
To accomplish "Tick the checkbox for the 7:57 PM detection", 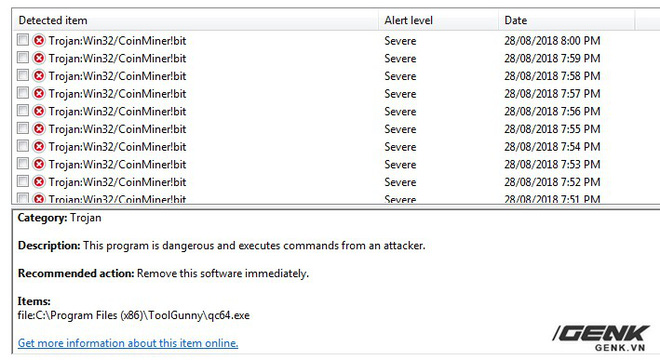I will coord(23,93).
